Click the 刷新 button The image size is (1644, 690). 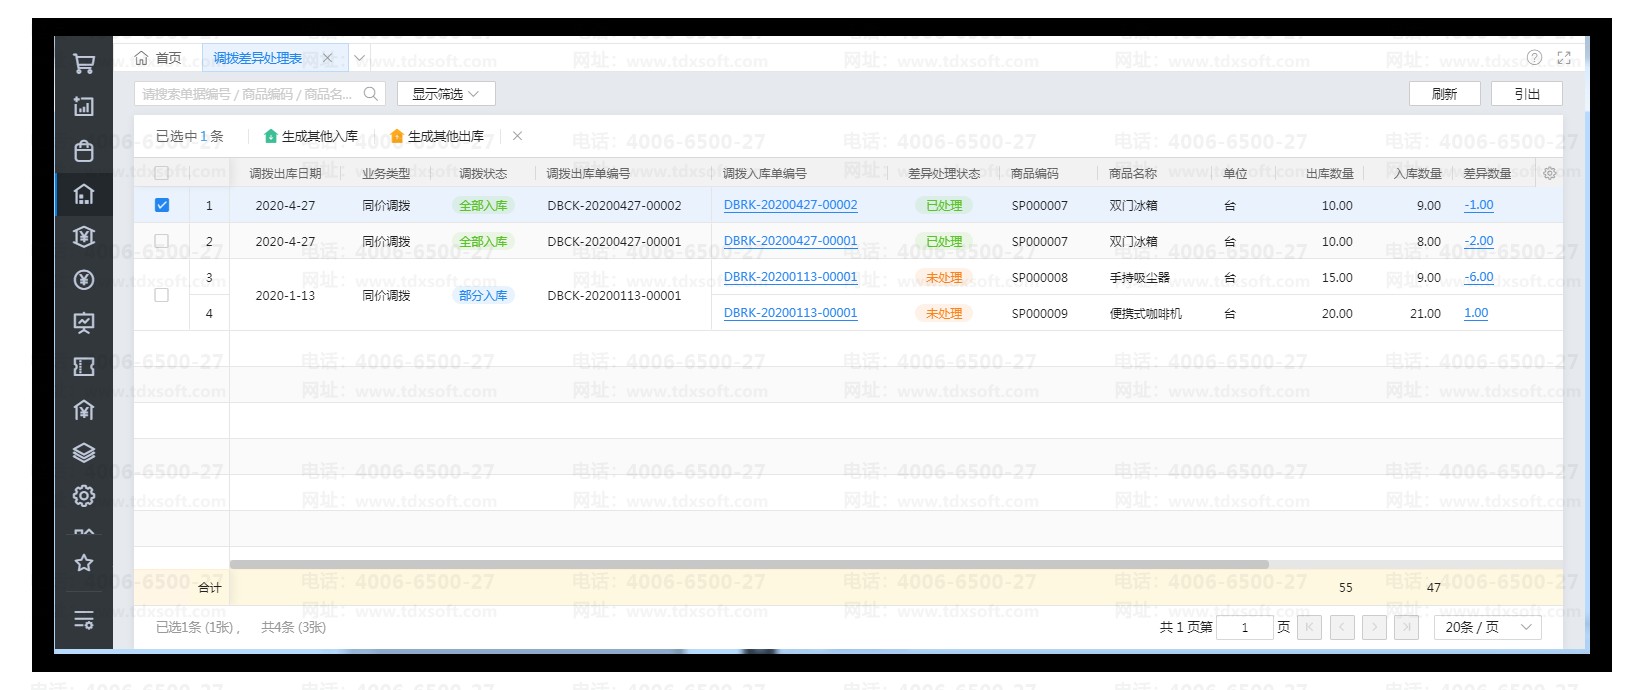pyautogui.click(x=1444, y=94)
